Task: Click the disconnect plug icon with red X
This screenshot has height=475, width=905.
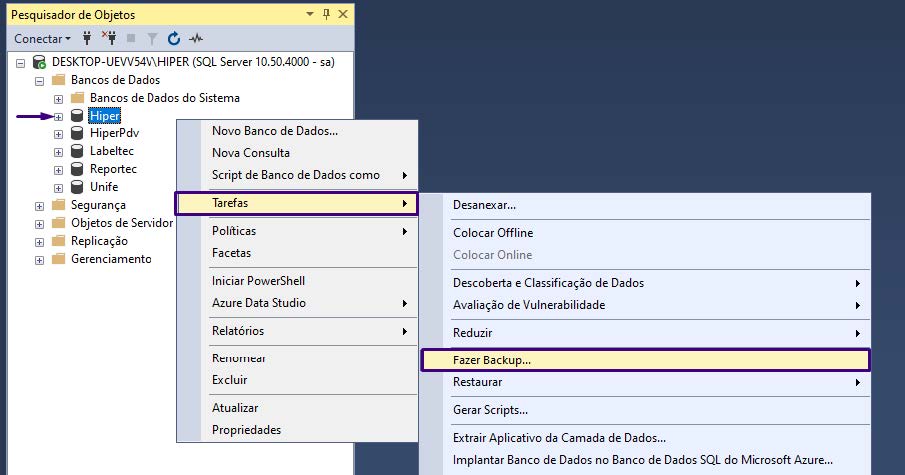Action: click(x=110, y=38)
